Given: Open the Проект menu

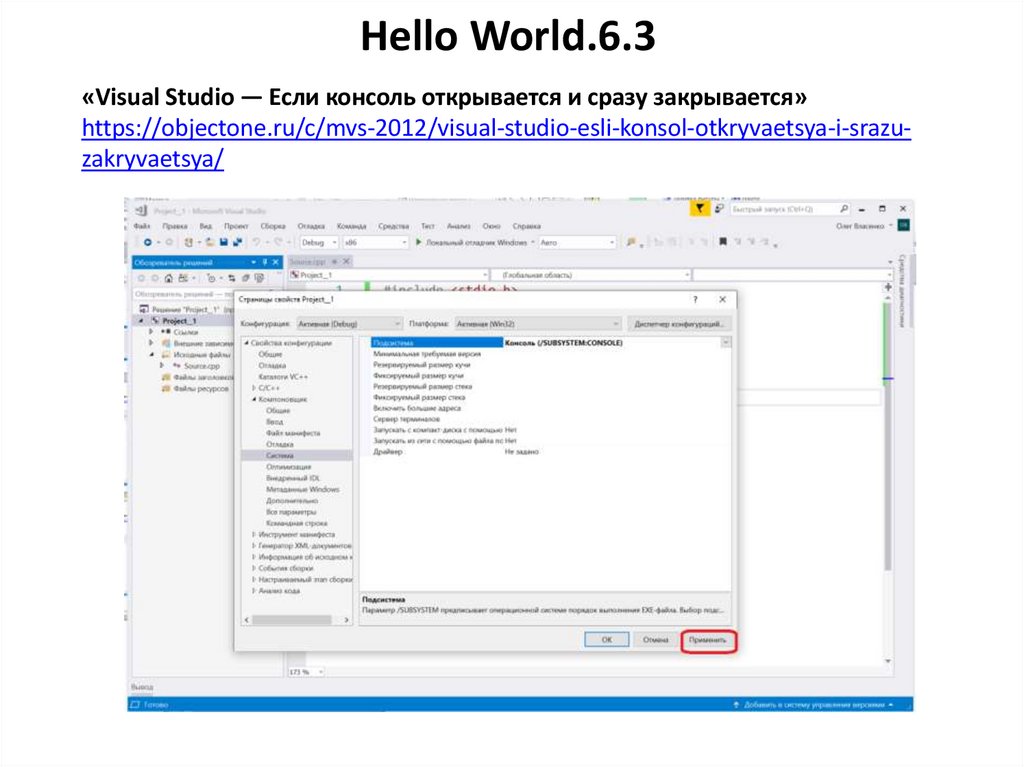Looking at the screenshot, I should 236,226.
